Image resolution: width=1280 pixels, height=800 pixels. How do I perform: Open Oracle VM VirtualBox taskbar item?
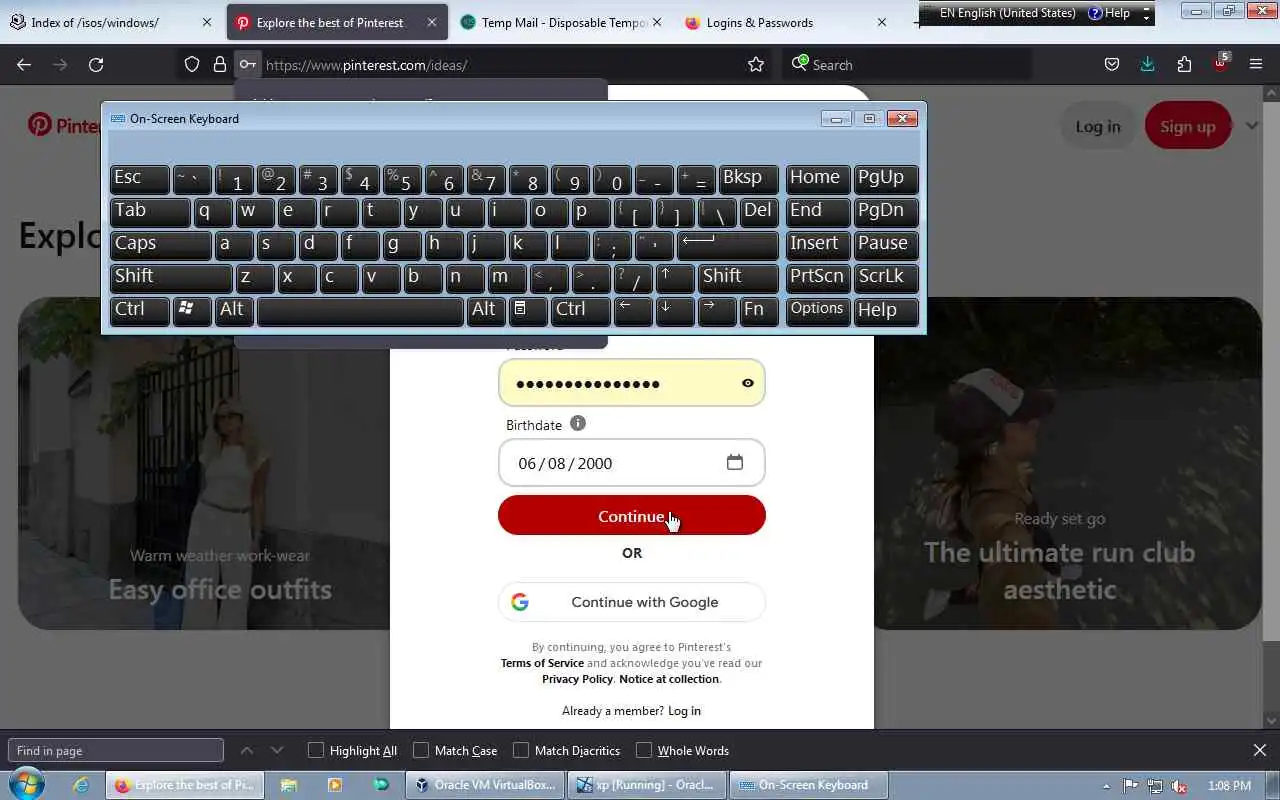[x=486, y=785]
